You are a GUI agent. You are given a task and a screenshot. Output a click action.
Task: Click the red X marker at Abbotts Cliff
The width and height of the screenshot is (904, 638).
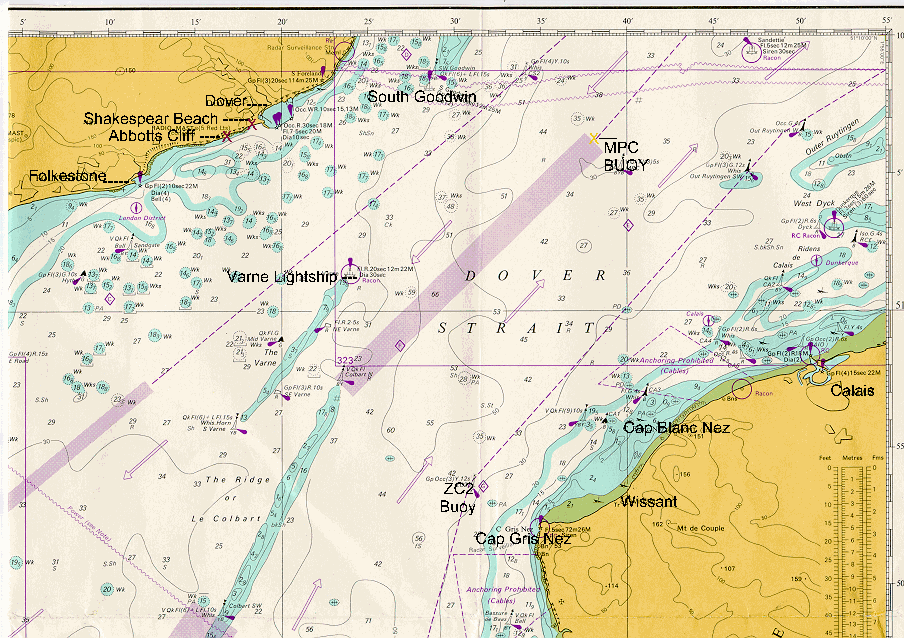coord(229,138)
